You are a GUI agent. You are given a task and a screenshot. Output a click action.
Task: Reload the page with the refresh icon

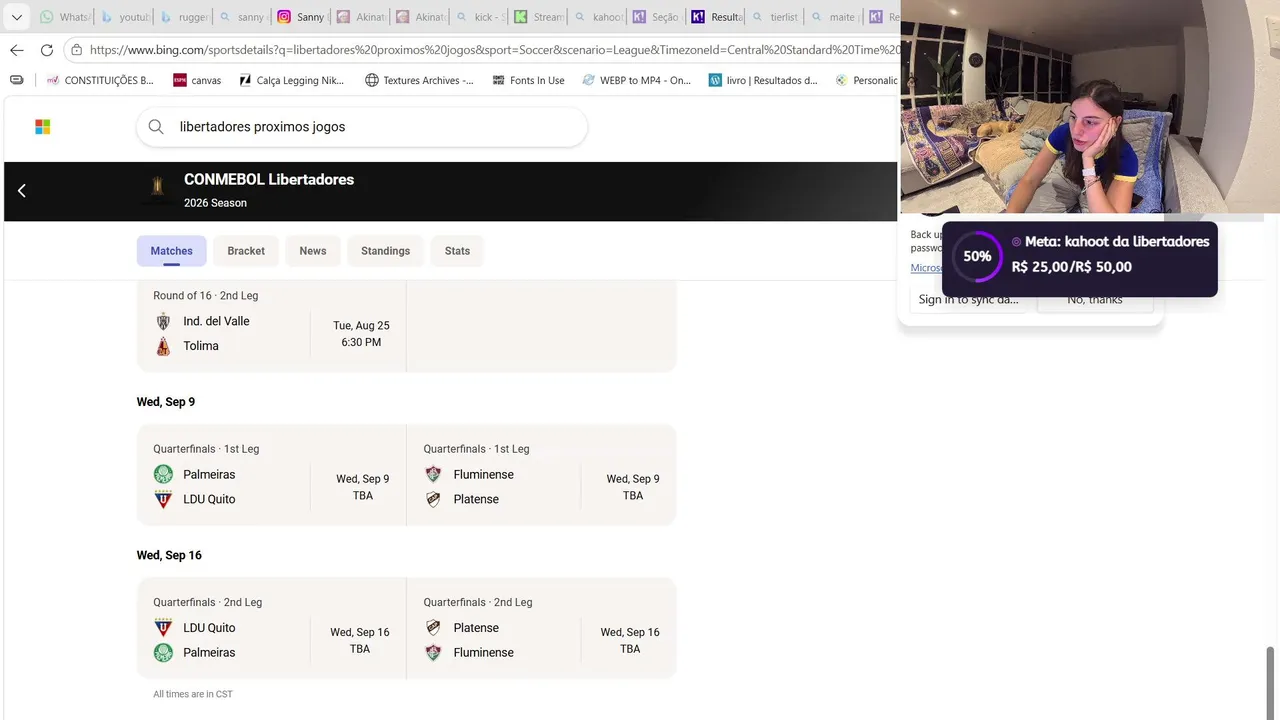[47, 50]
